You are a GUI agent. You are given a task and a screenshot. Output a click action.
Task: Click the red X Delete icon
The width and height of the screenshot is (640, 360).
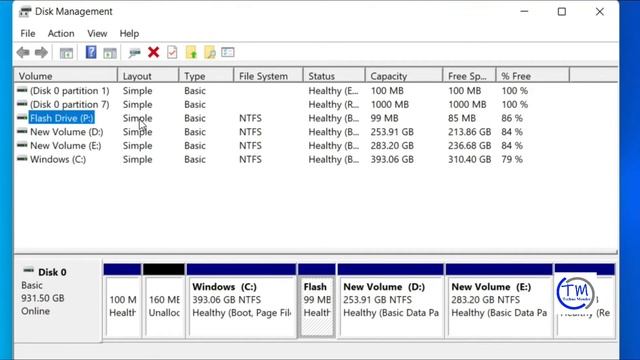tap(153, 52)
